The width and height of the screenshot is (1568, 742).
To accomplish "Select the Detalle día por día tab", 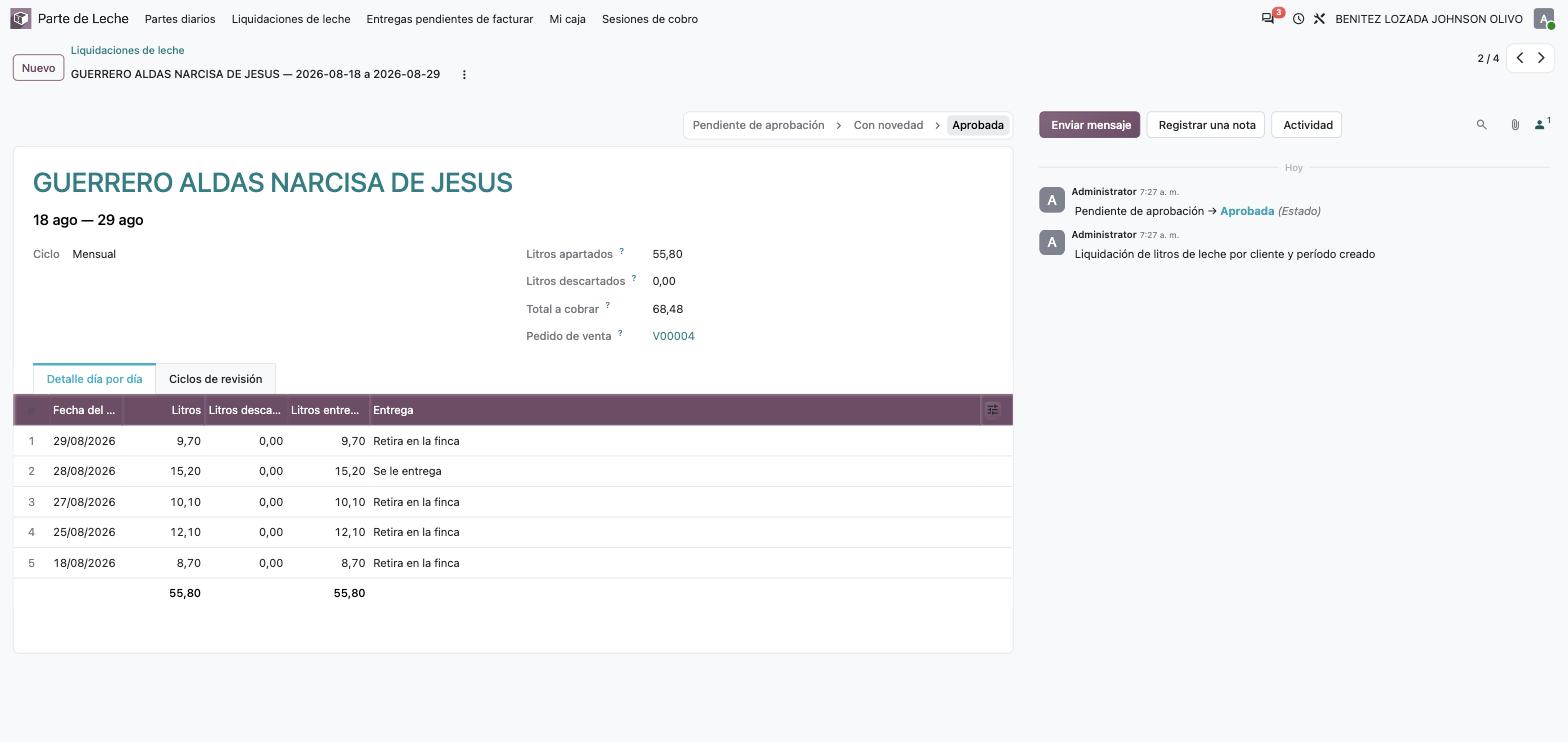I will coord(94,379).
